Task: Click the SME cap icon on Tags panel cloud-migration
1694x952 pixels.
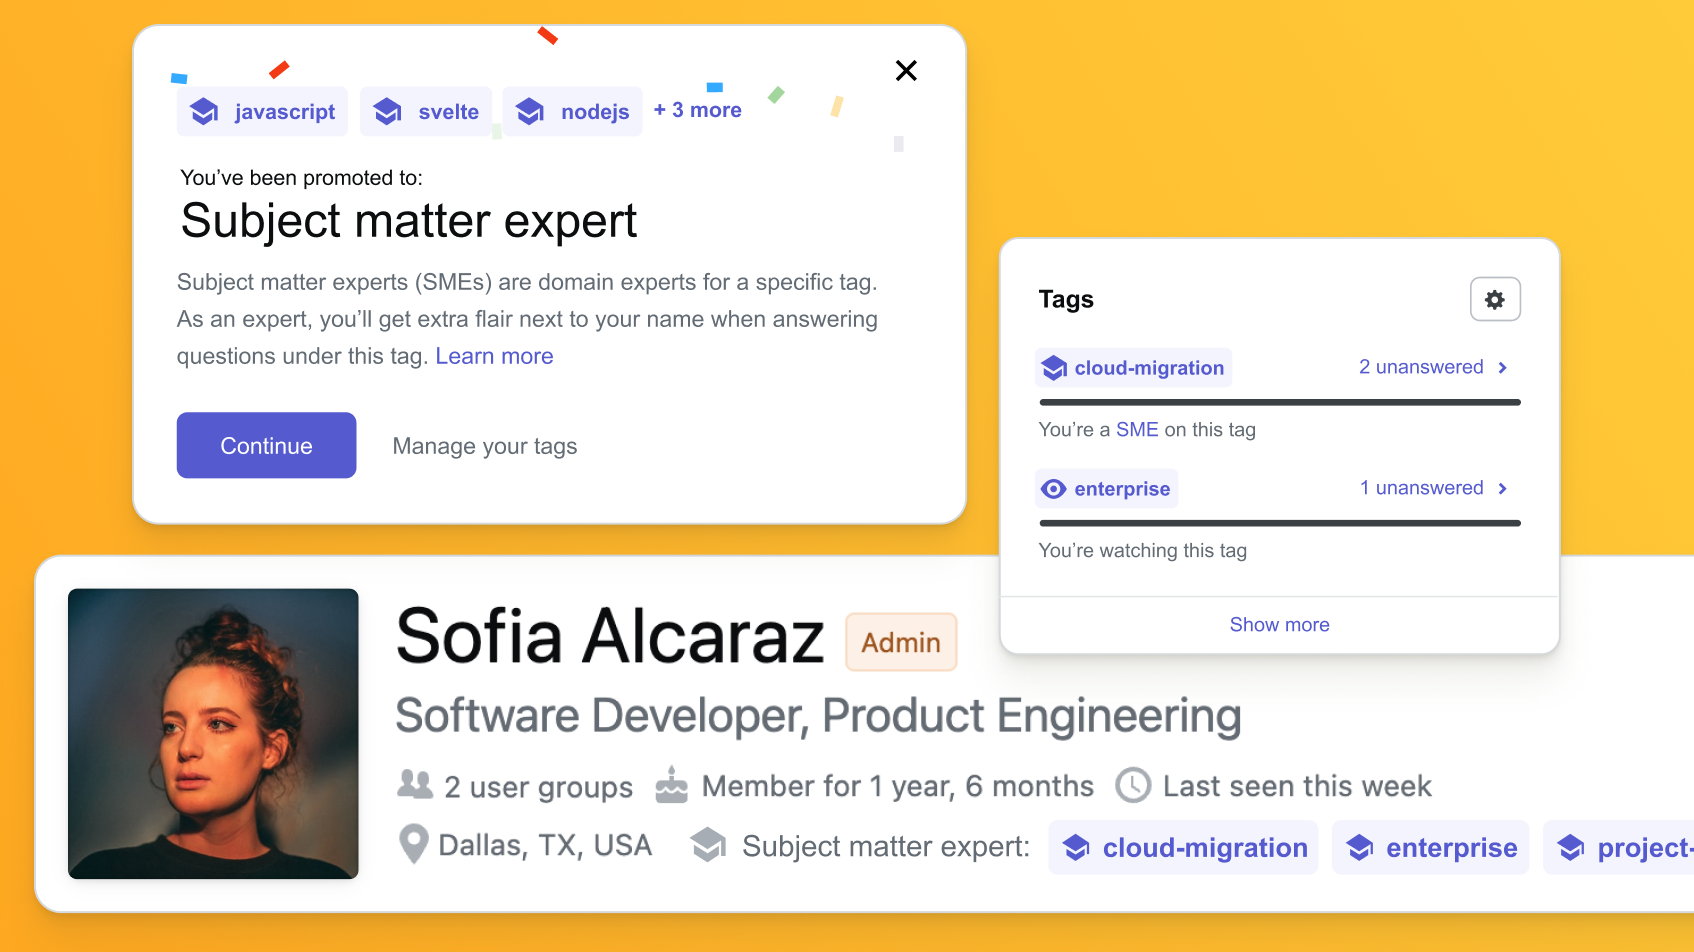Action: [x=1054, y=368]
